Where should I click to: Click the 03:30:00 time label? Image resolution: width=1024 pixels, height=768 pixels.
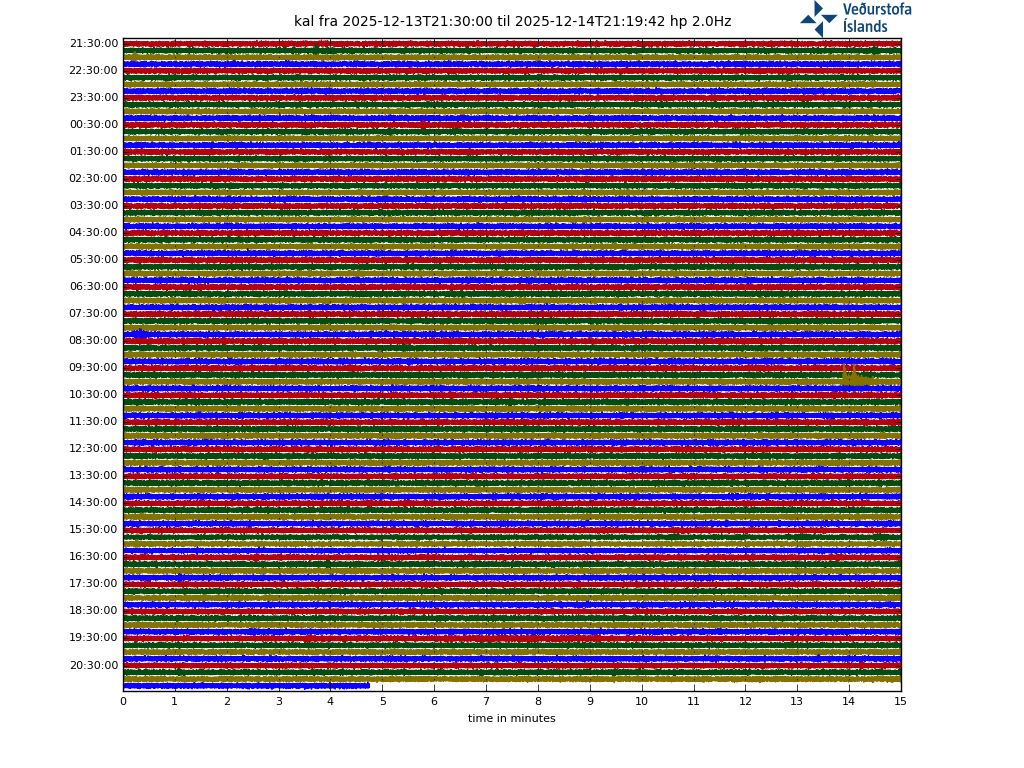click(x=94, y=206)
